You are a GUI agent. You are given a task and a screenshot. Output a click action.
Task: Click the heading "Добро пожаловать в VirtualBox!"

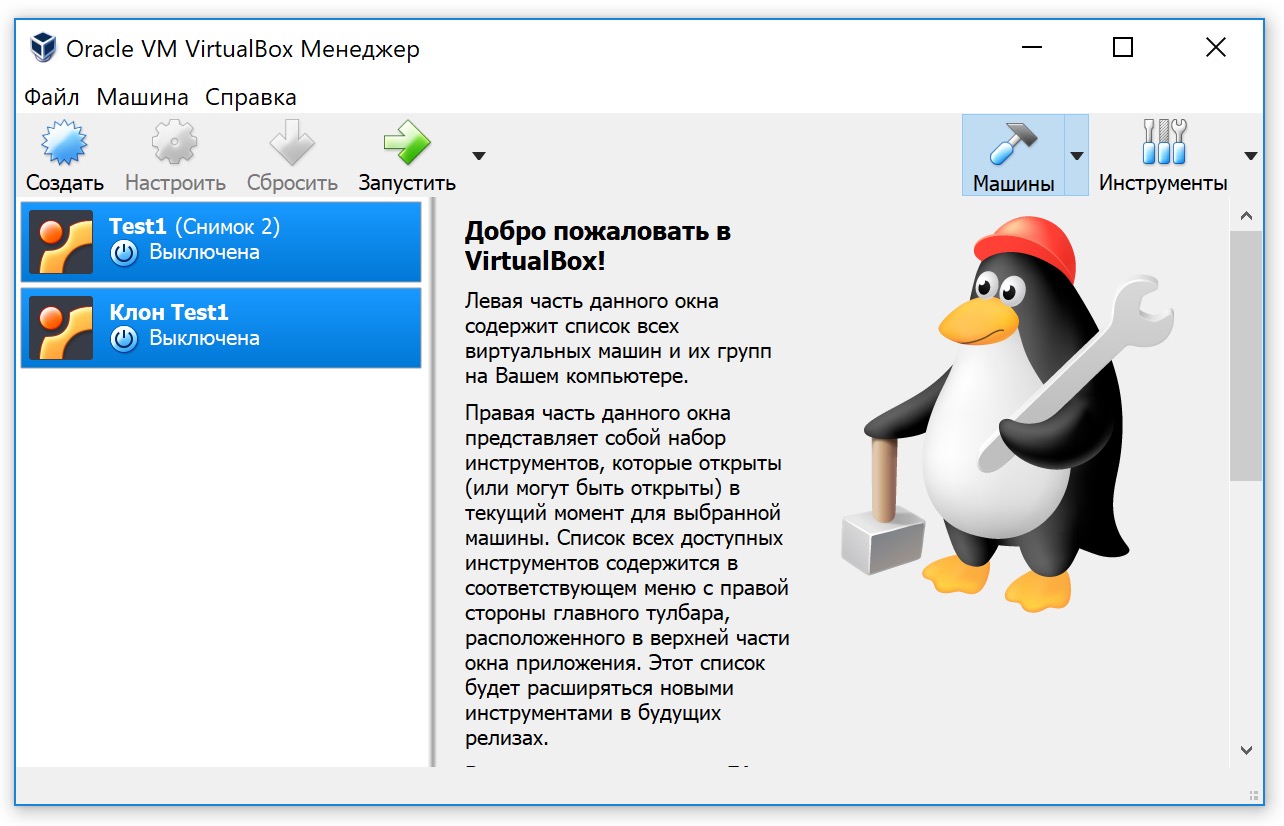598,246
